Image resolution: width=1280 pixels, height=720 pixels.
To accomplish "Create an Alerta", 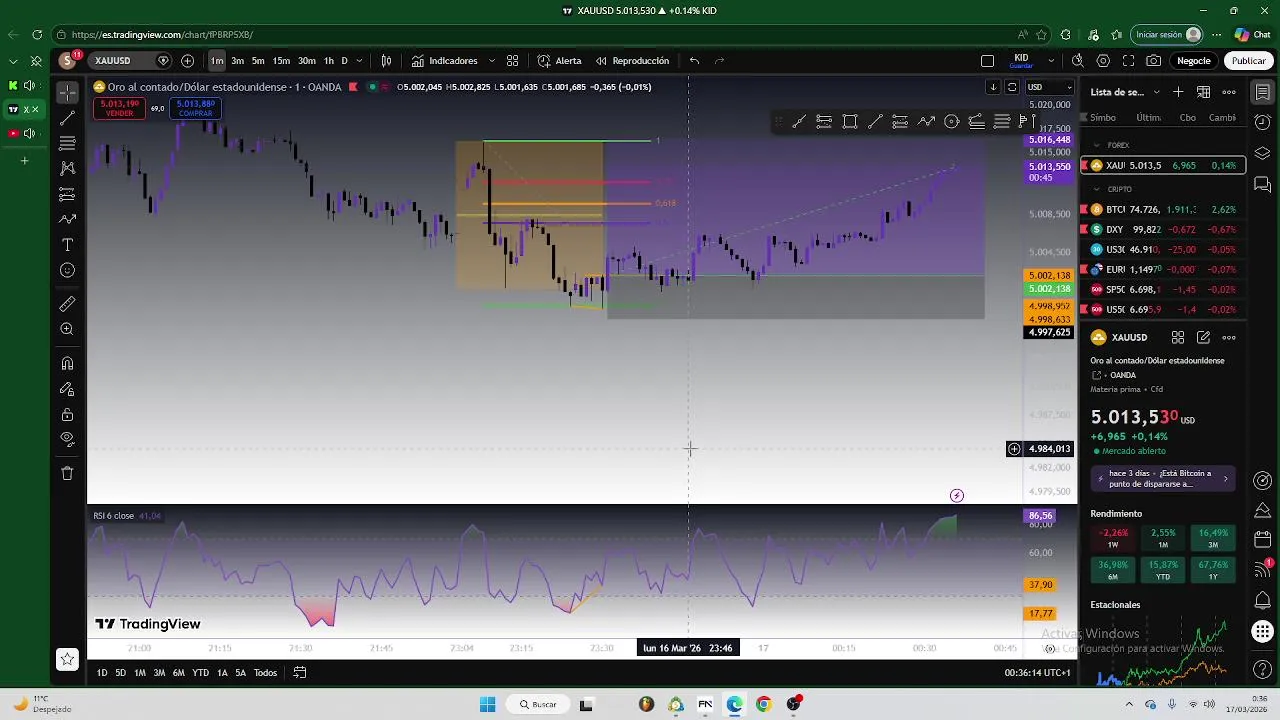I will click(559, 61).
